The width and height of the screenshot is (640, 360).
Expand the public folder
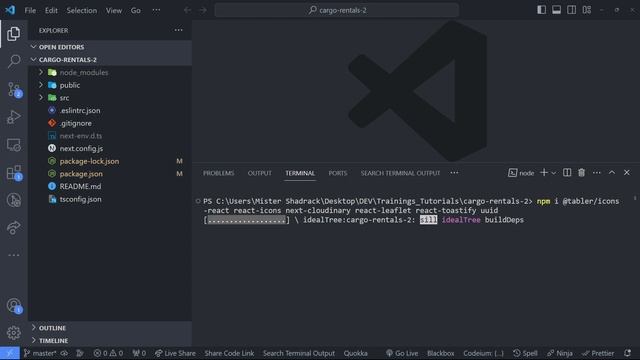click(110, 85)
